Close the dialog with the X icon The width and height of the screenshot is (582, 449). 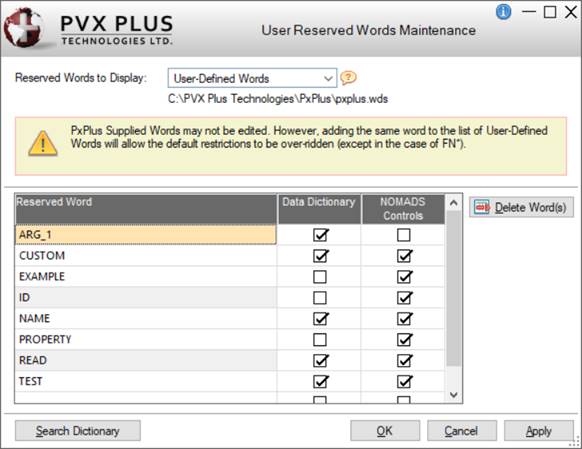point(571,12)
